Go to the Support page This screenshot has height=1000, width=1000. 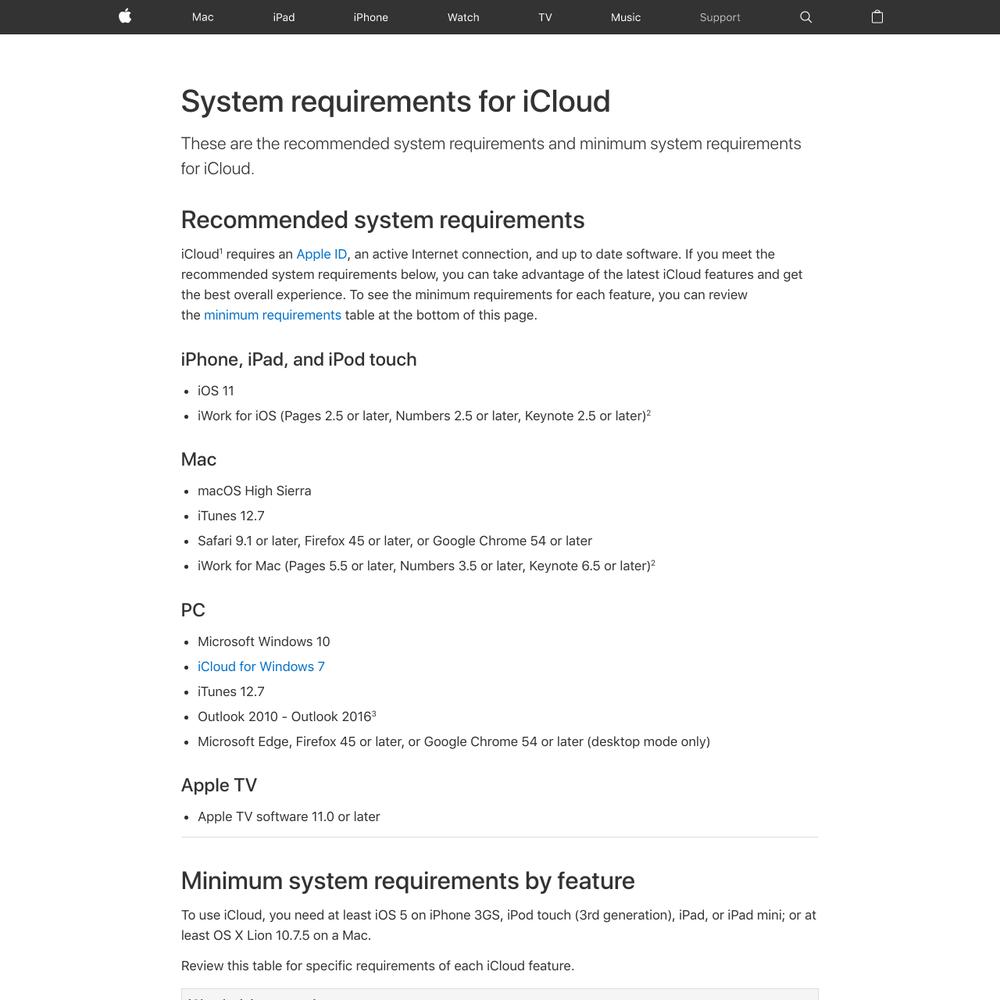[x=719, y=17]
